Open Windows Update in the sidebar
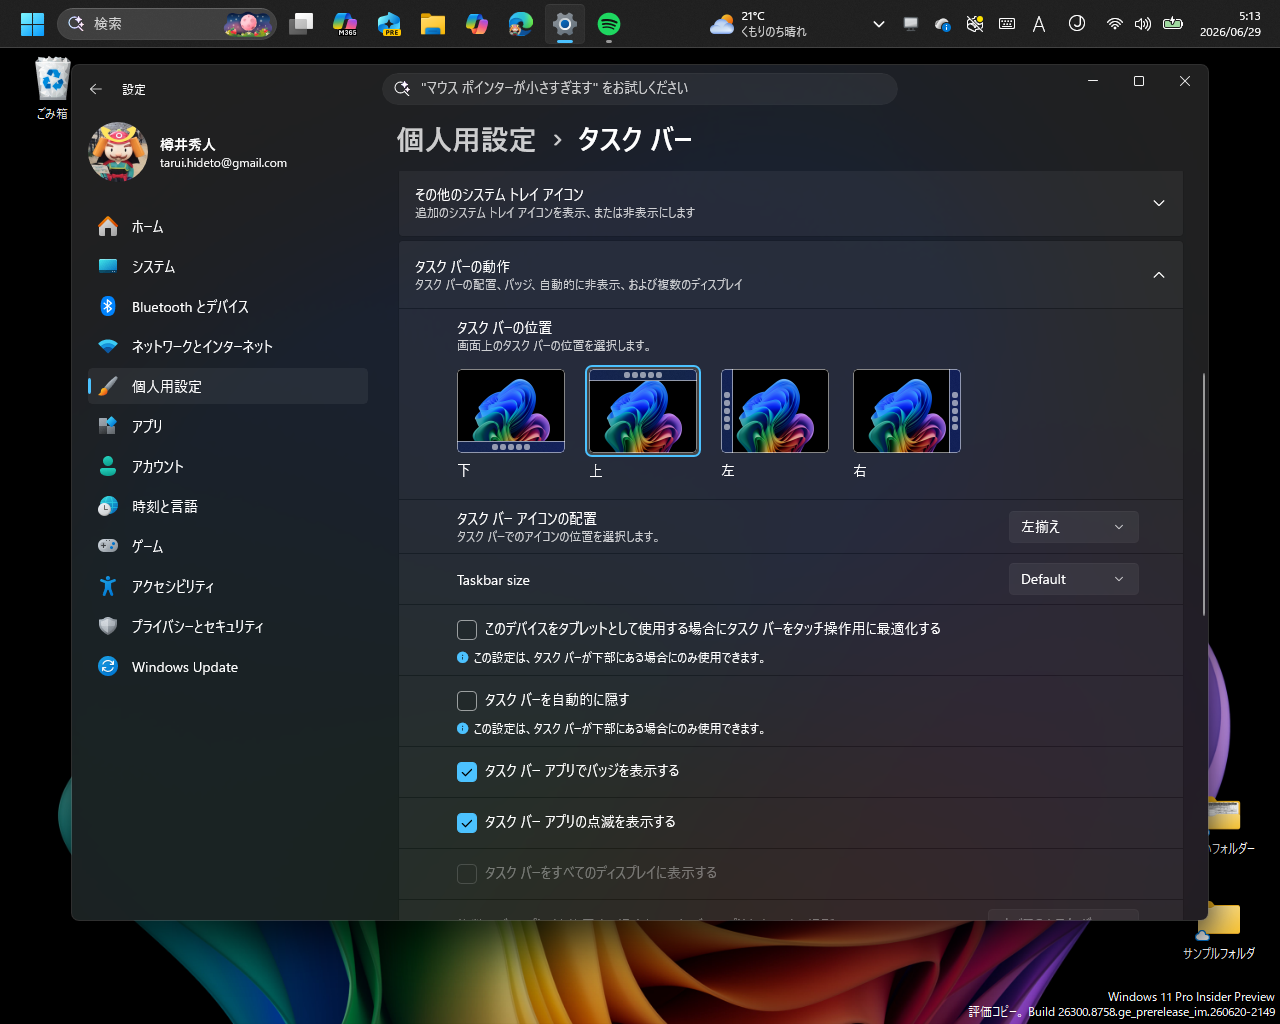Image resolution: width=1280 pixels, height=1024 pixels. (x=228, y=667)
